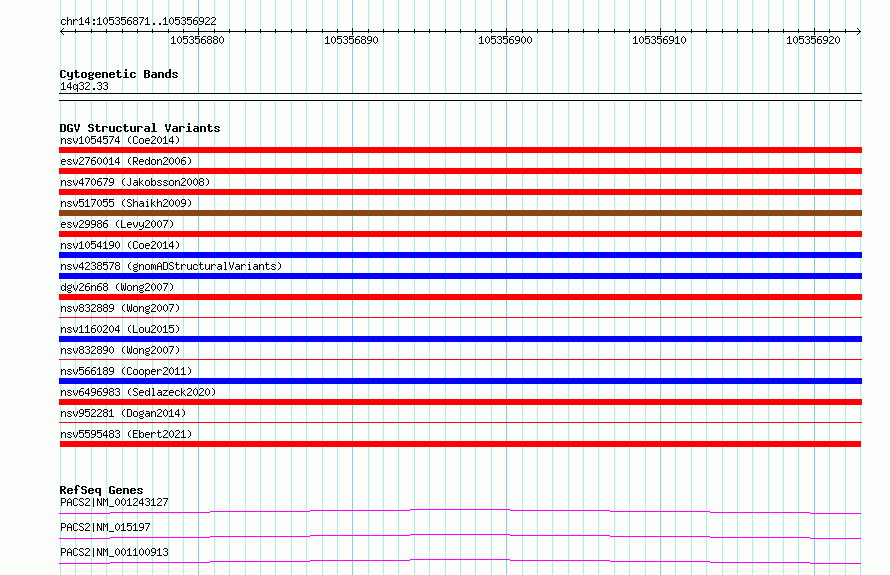The image size is (890, 575).
Task: Select the DGV Structural Variants track title
Action: pyautogui.click(x=140, y=128)
